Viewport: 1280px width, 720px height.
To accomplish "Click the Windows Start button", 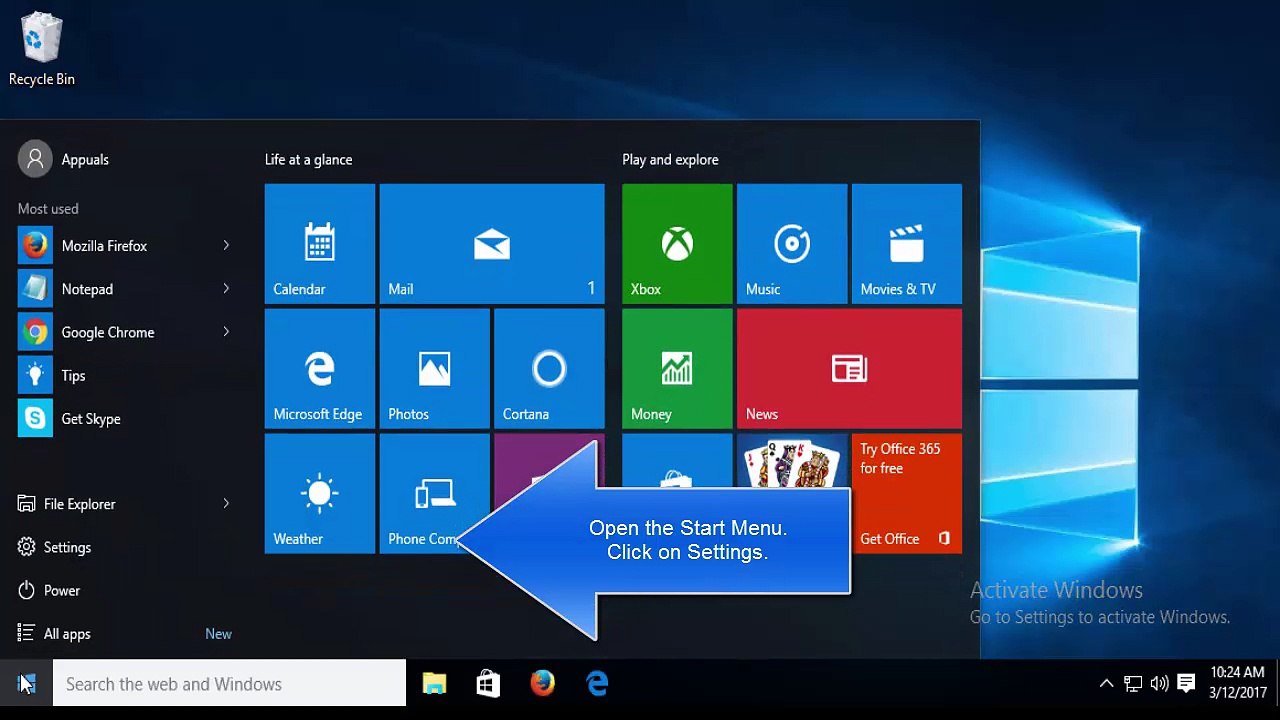I will [x=26, y=684].
